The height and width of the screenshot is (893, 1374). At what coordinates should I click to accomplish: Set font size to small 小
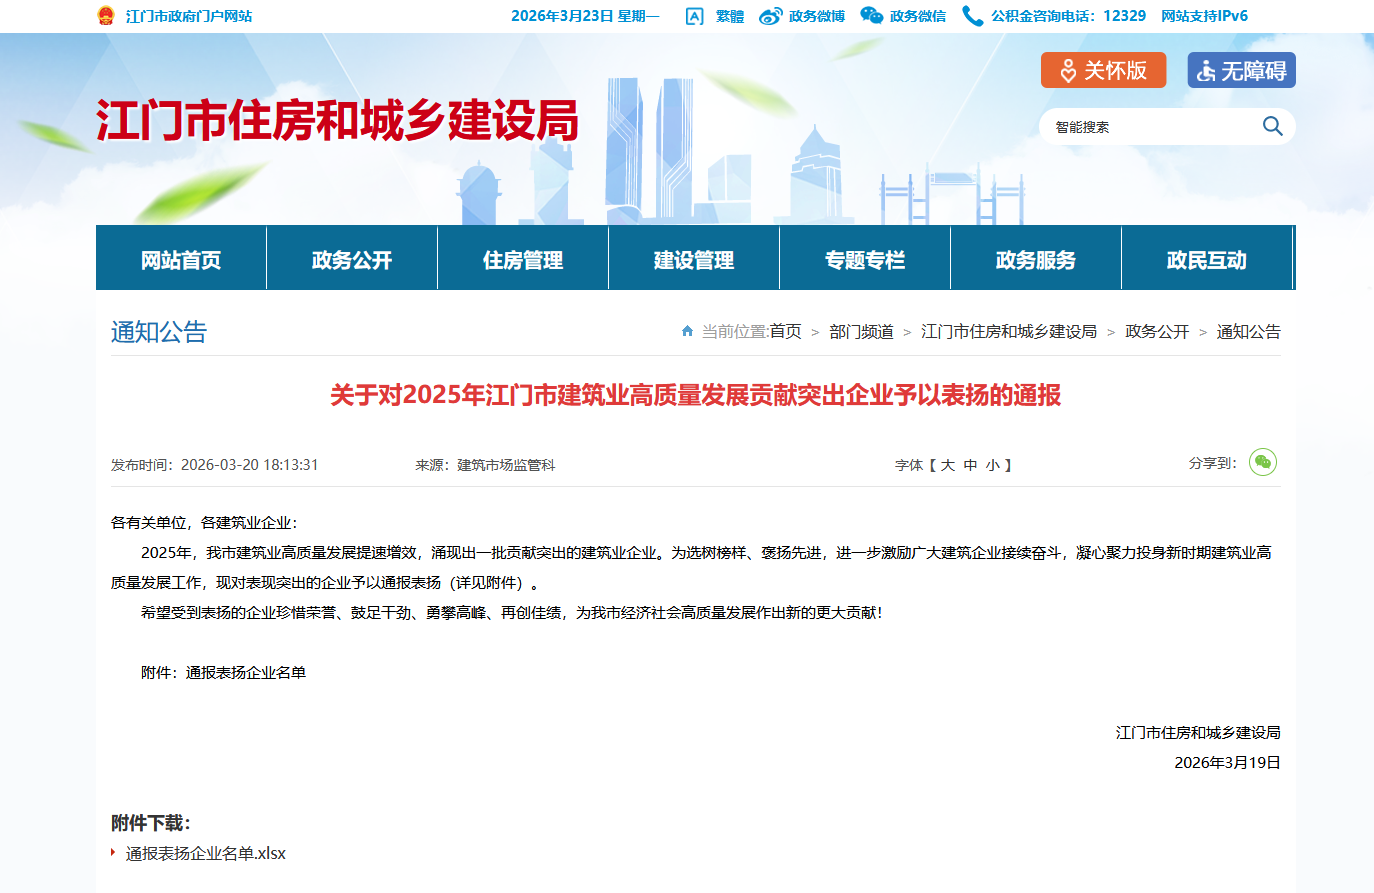pyautogui.click(x=992, y=465)
